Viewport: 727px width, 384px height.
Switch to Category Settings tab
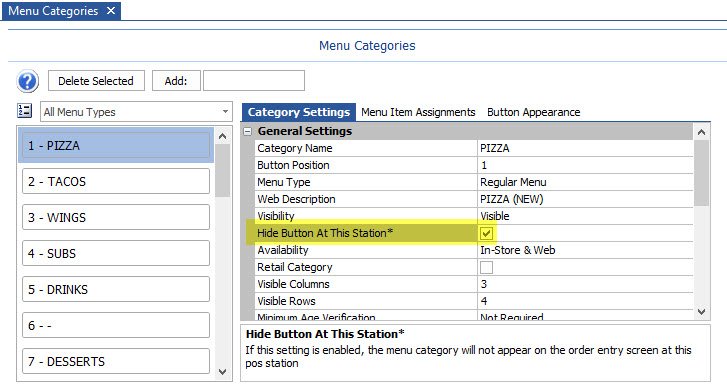pyautogui.click(x=299, y=112)
